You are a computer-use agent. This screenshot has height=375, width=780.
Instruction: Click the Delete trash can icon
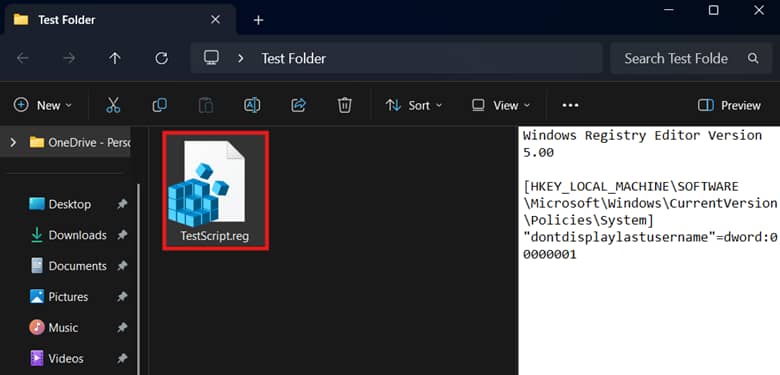pos(345,105)
